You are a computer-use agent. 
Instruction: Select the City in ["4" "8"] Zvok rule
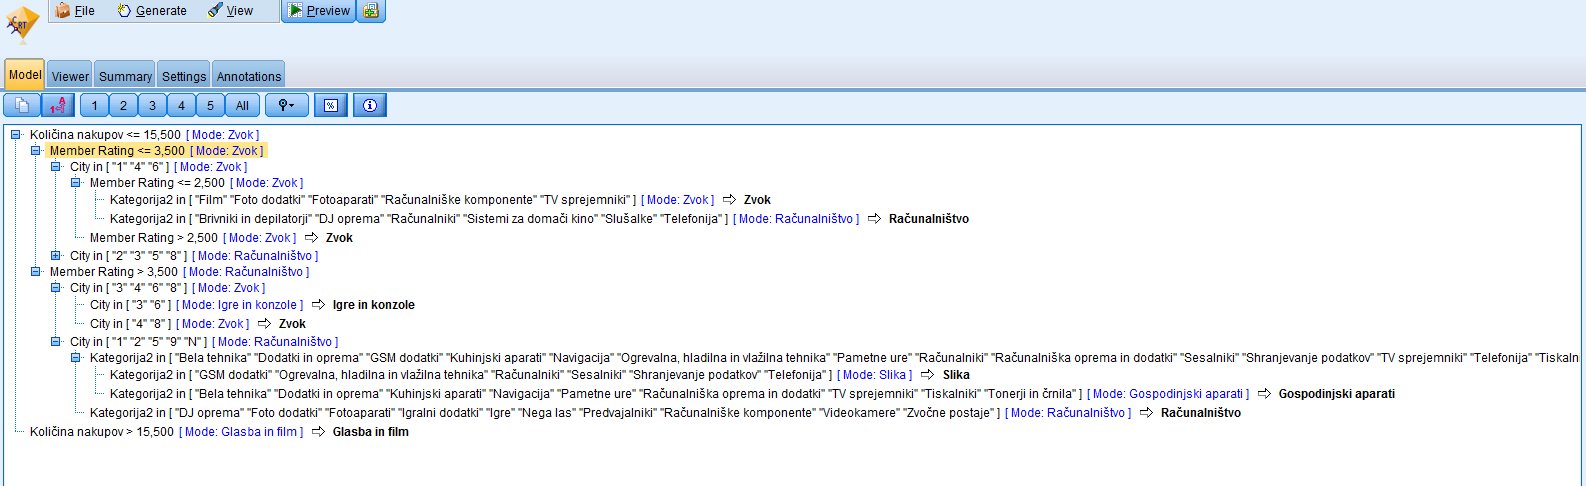point(198,324)
